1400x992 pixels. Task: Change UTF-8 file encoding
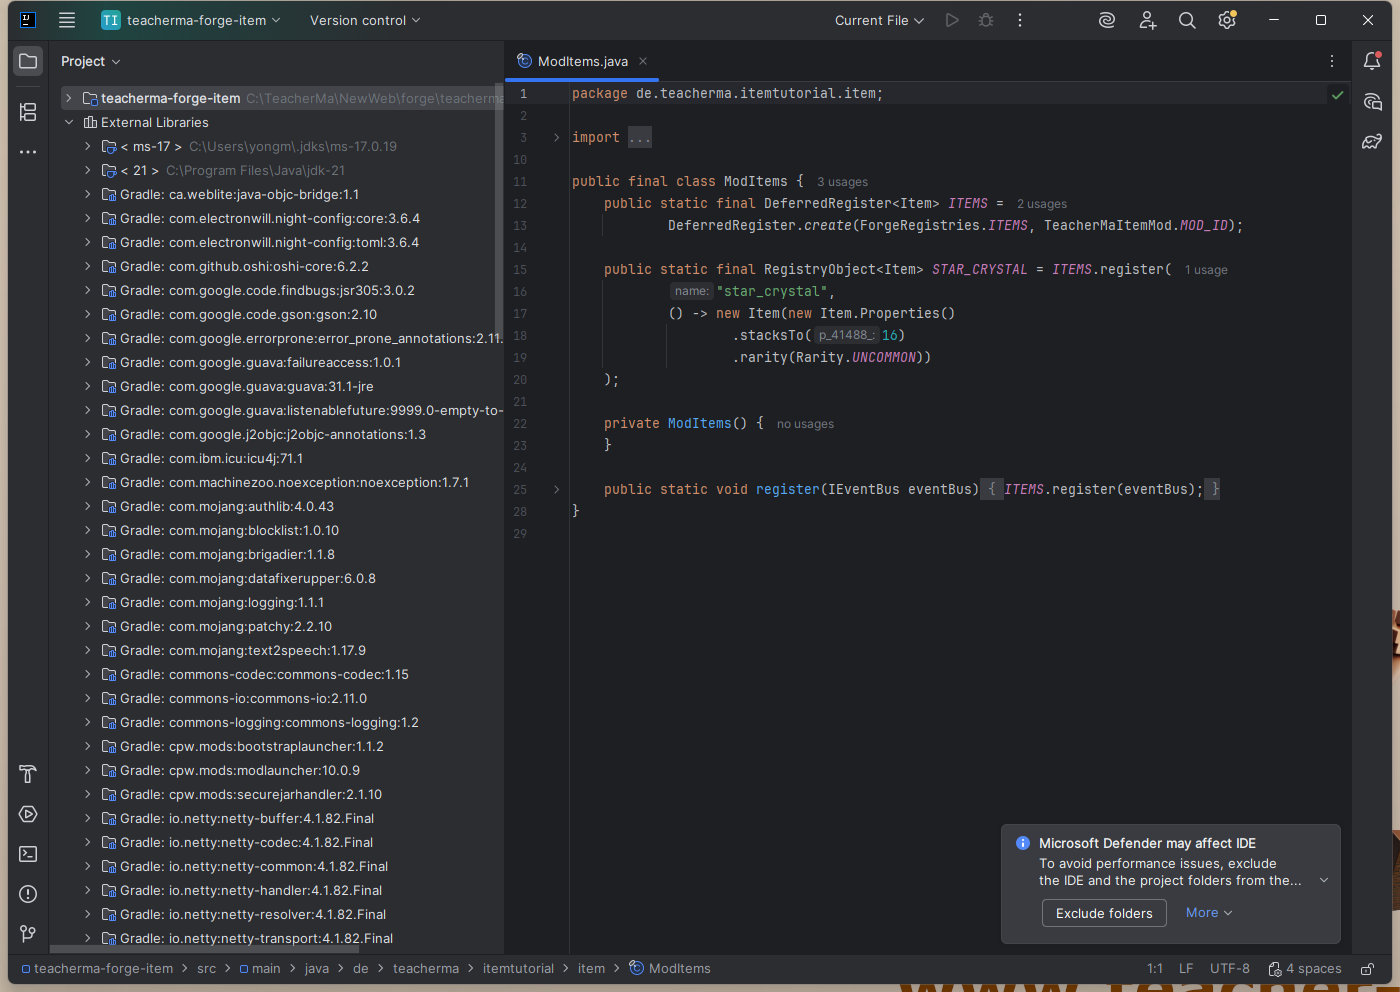click(1230, 969)
